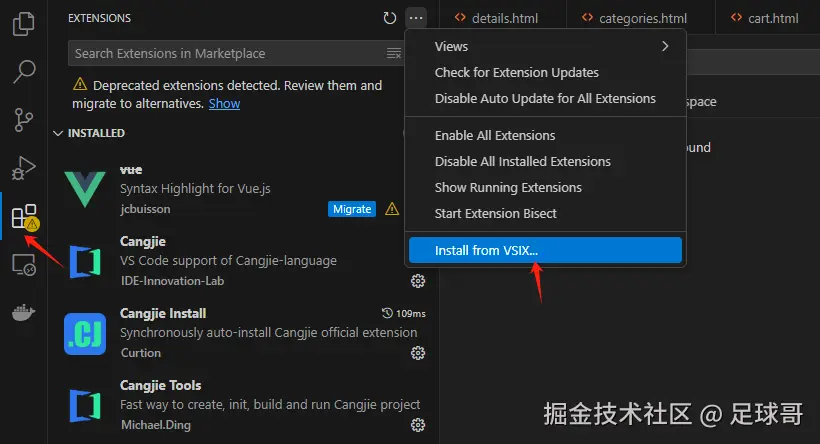The height and width of the screenshot is (444, 820).
Task: Open the Cangjie extension entry title
Action: [x=143, y=242]
